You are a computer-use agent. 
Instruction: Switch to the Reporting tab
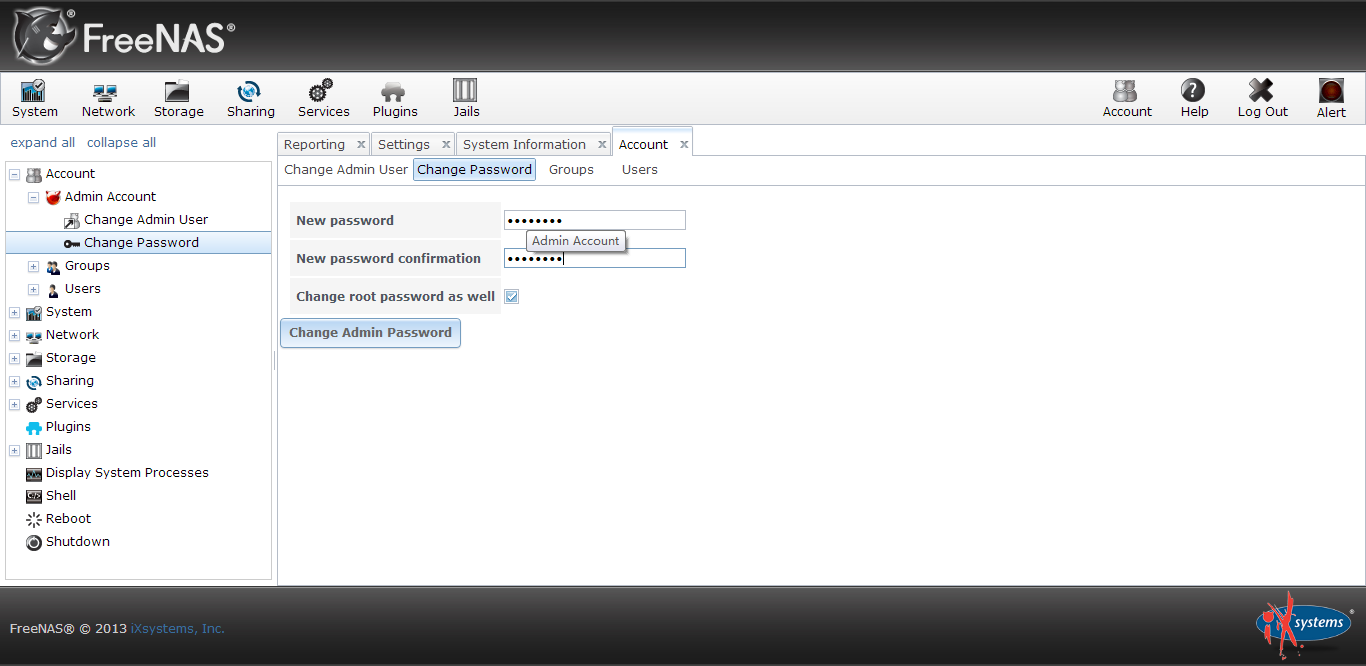click(314, 145)
